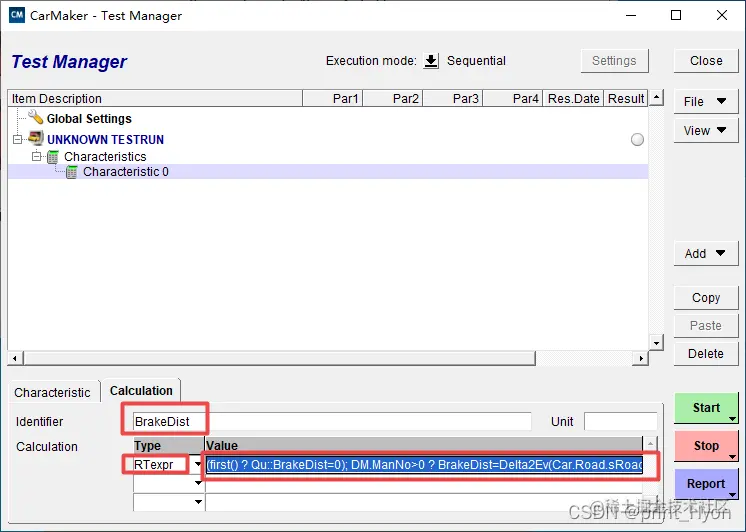The height and width of the screenshot is (532, 746).
Task: Click the UNKNOWN TESTRUN result status circle
Action: (637, 139)
